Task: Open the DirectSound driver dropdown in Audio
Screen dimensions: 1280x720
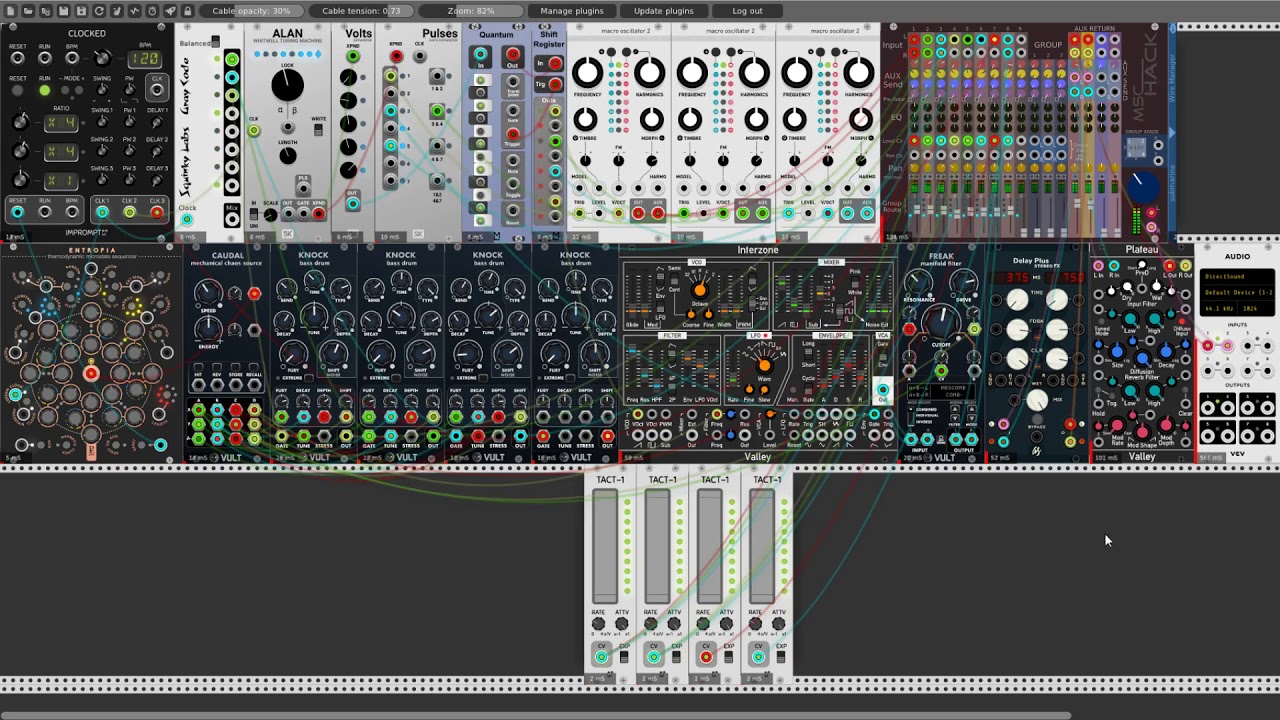Action: tap(1237, 277)
